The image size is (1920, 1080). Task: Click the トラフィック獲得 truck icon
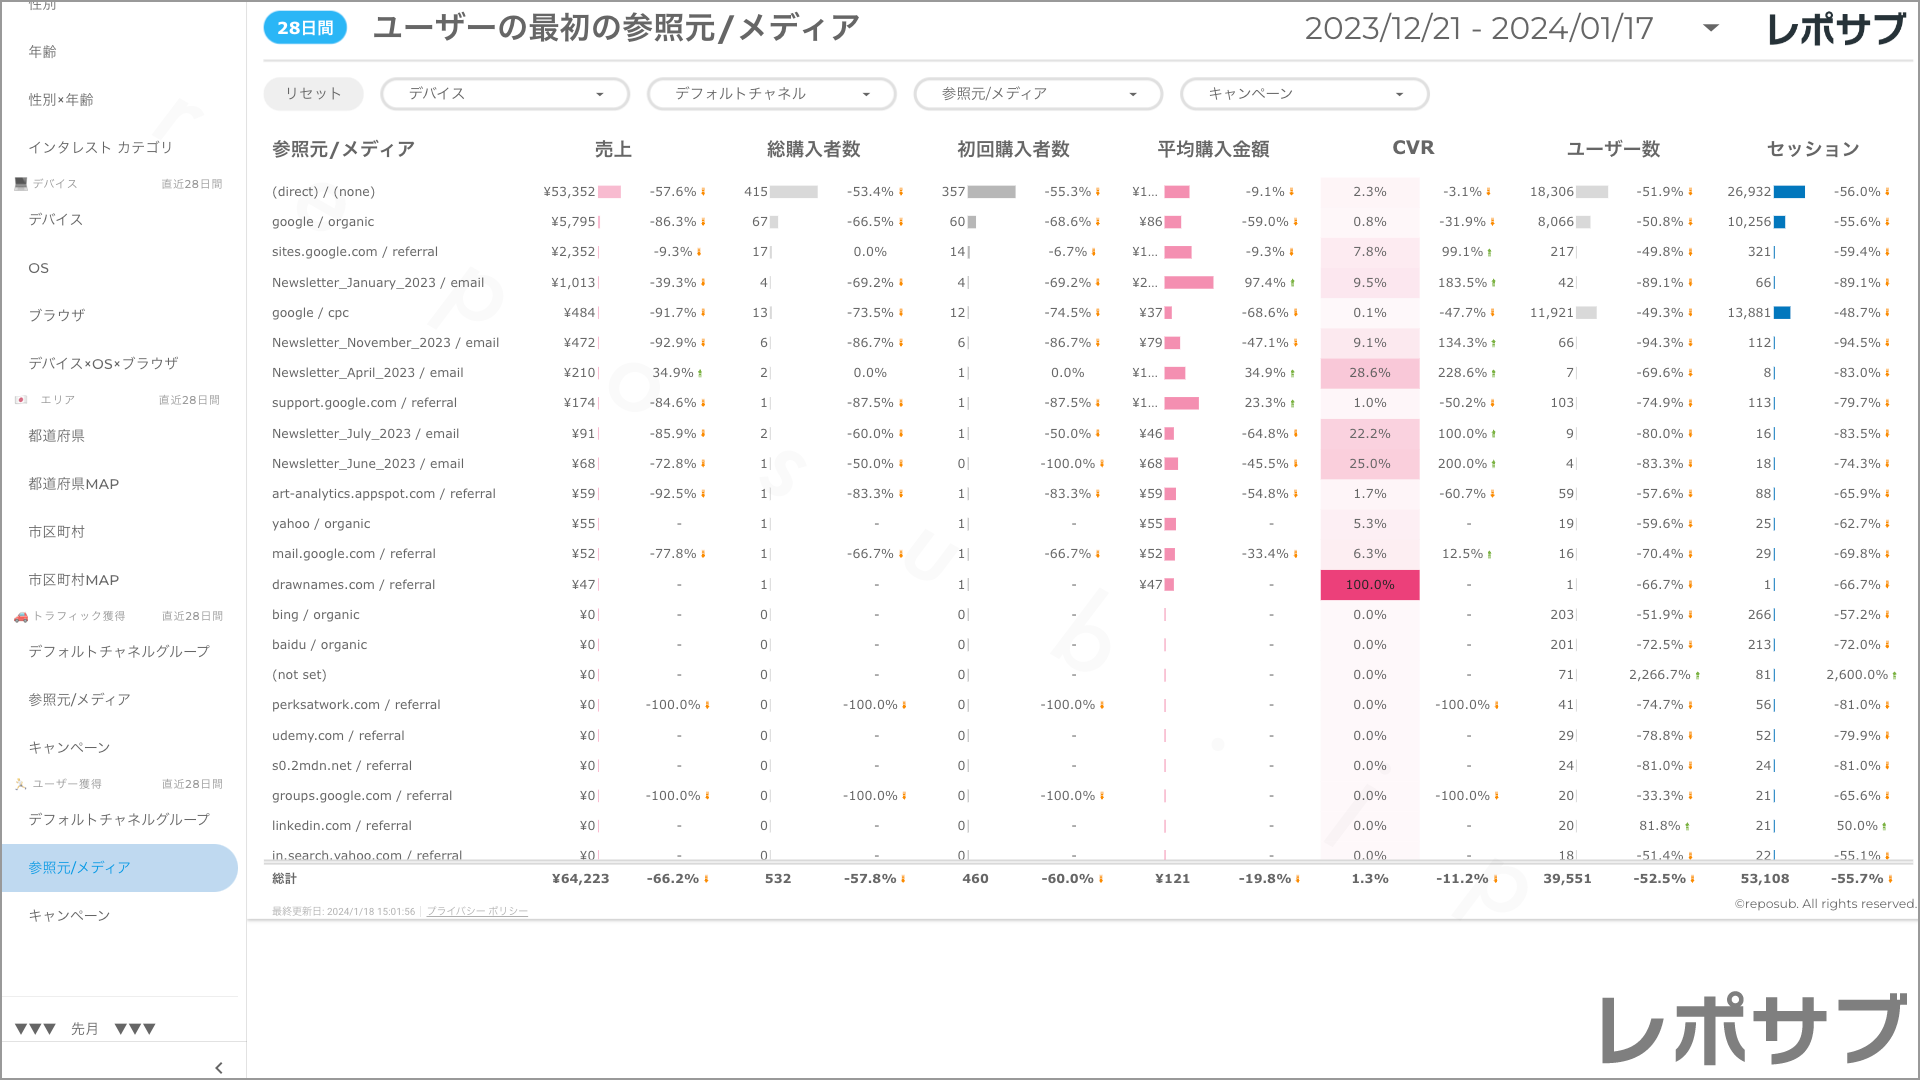[x=21, y=616]
